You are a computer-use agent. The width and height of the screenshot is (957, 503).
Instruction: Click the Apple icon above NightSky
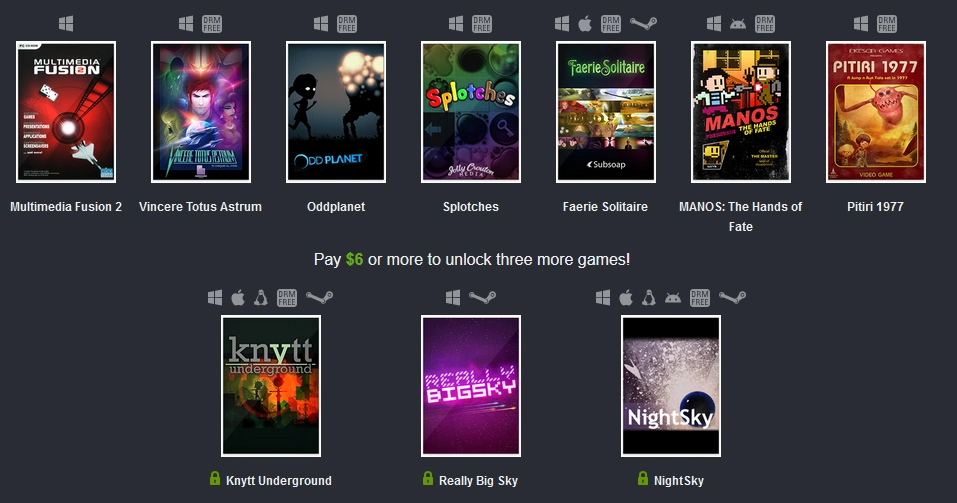(x=626, y=297)
